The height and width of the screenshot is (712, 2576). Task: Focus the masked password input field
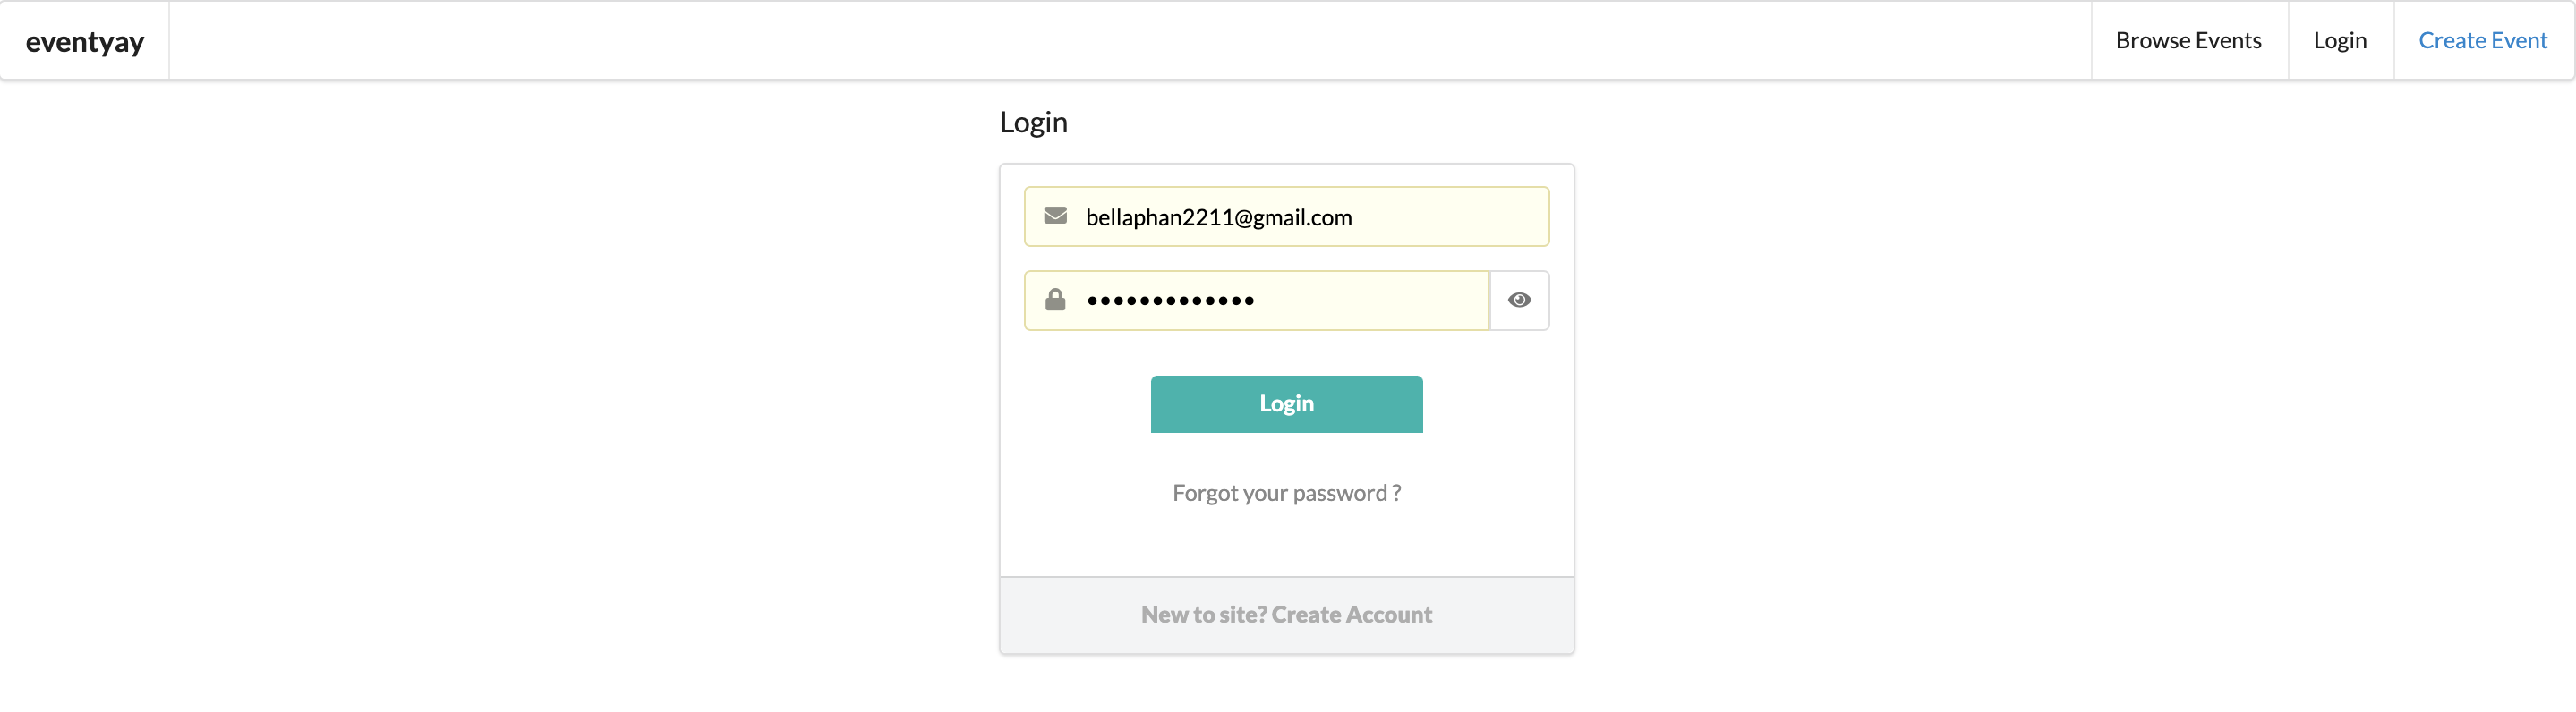[1256, 300]
